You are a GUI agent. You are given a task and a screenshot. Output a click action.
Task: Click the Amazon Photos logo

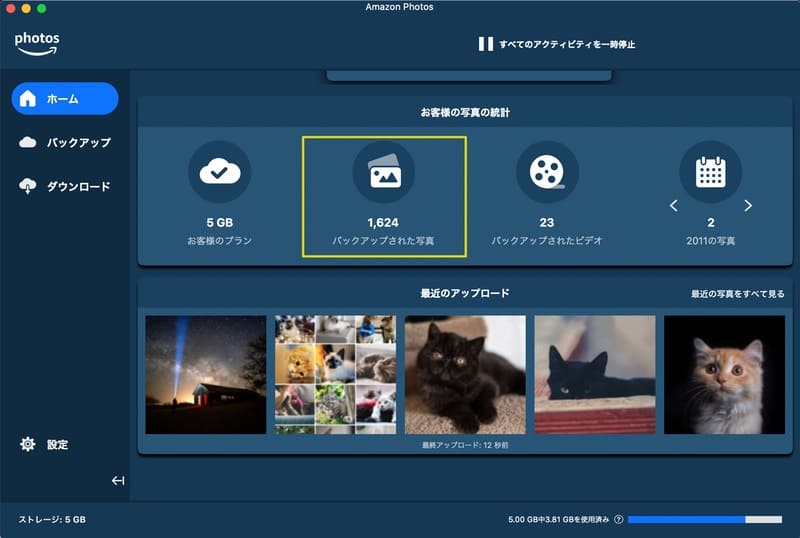(x=37, y=43)
